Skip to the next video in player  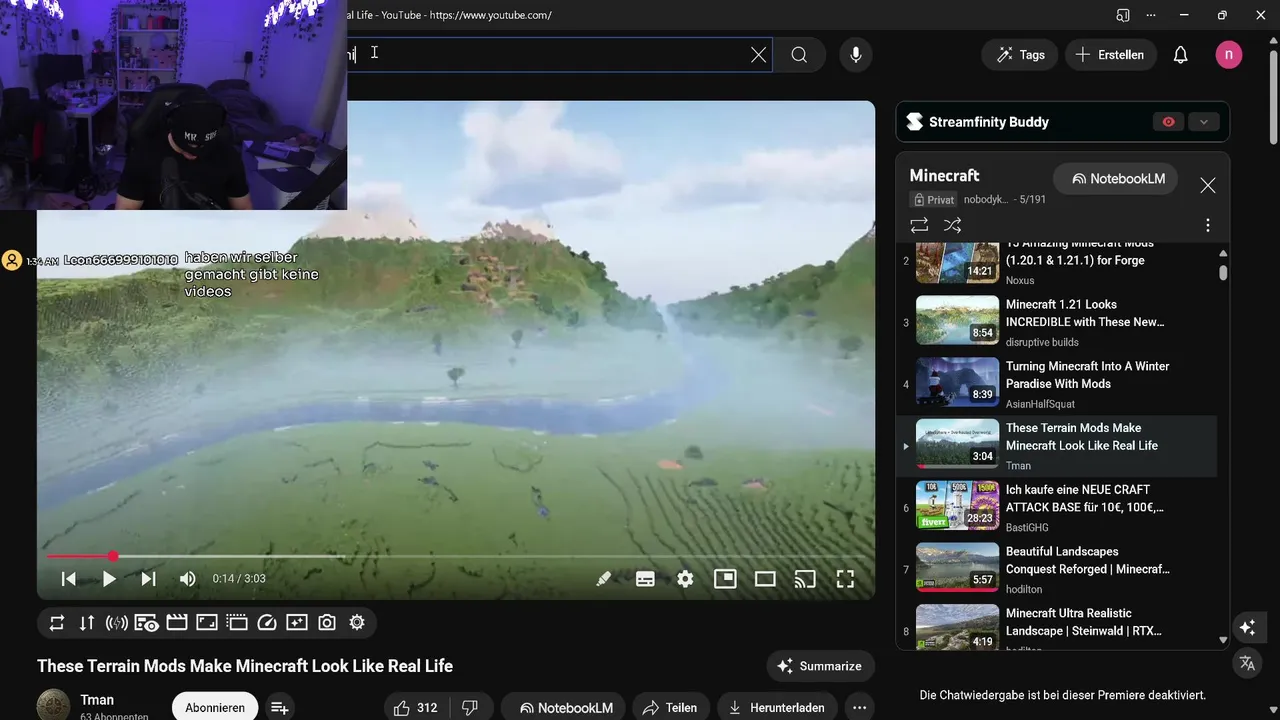pyautogui.click(x=148, y=579)
